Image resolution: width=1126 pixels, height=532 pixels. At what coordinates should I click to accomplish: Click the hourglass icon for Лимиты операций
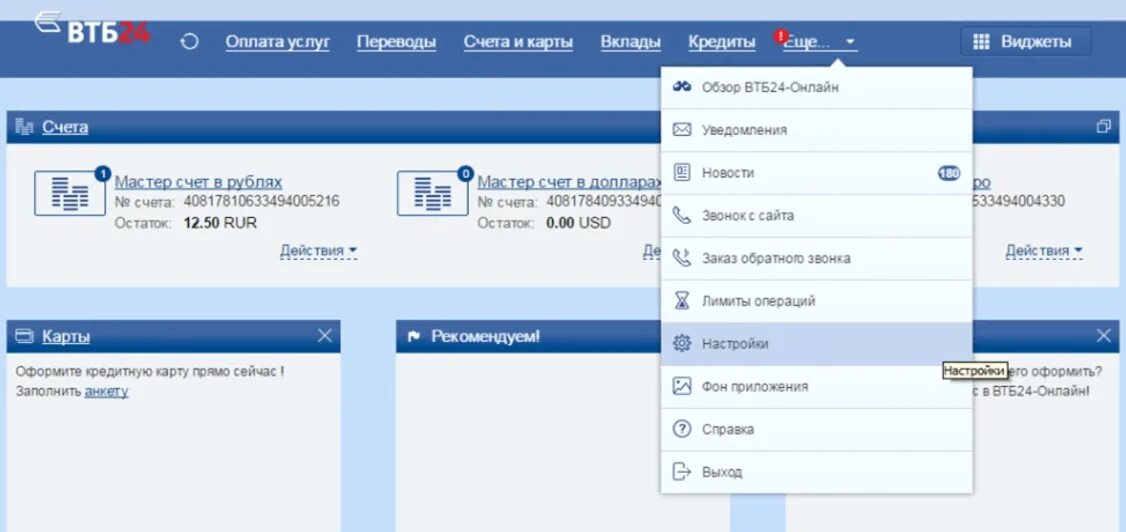(x=681, y=301)
